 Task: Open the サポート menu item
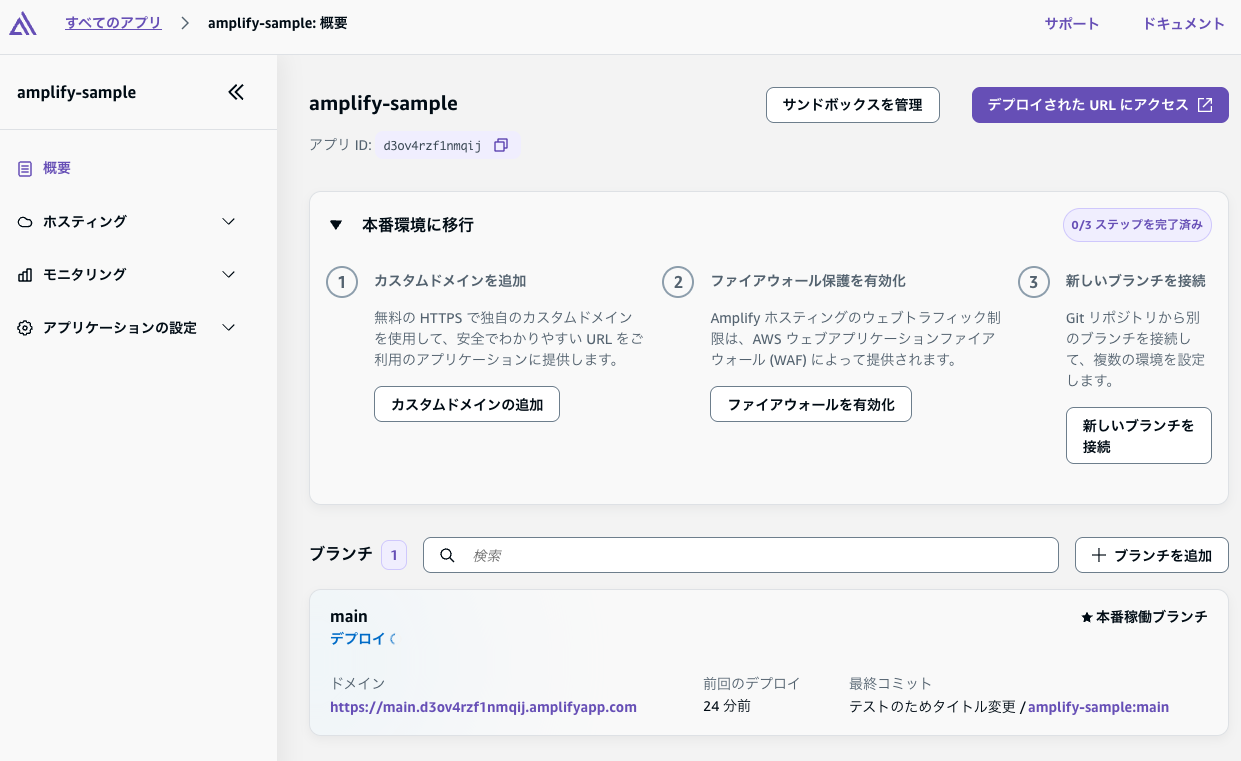click(x=1071, y=24)
